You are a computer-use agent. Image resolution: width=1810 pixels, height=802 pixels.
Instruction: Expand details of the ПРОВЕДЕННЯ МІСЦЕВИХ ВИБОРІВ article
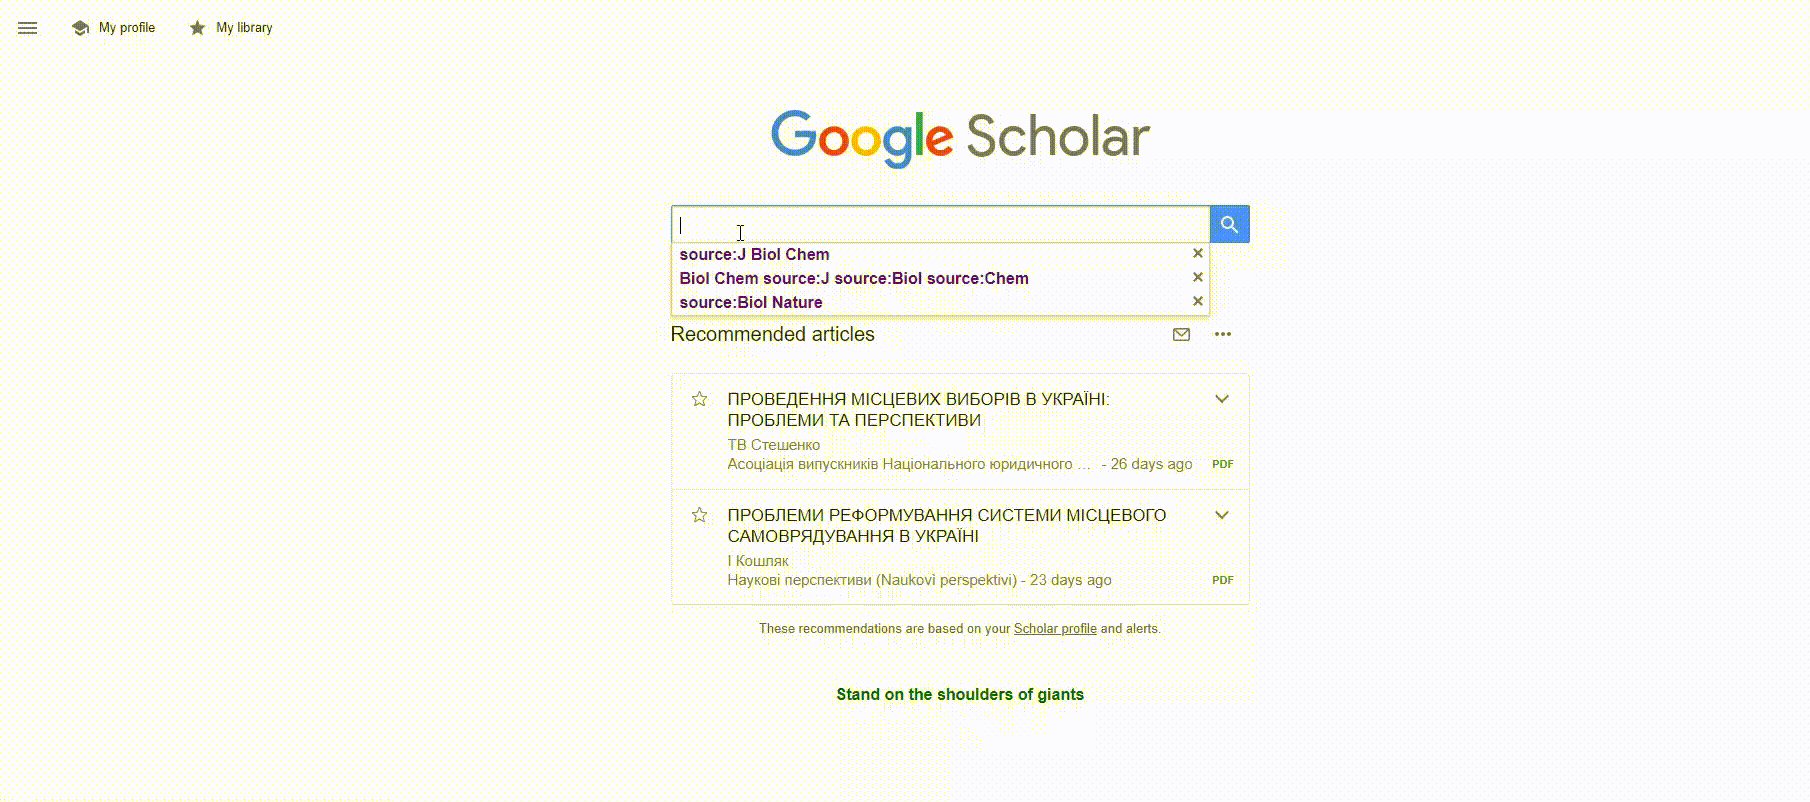(x=1222, y=399)
